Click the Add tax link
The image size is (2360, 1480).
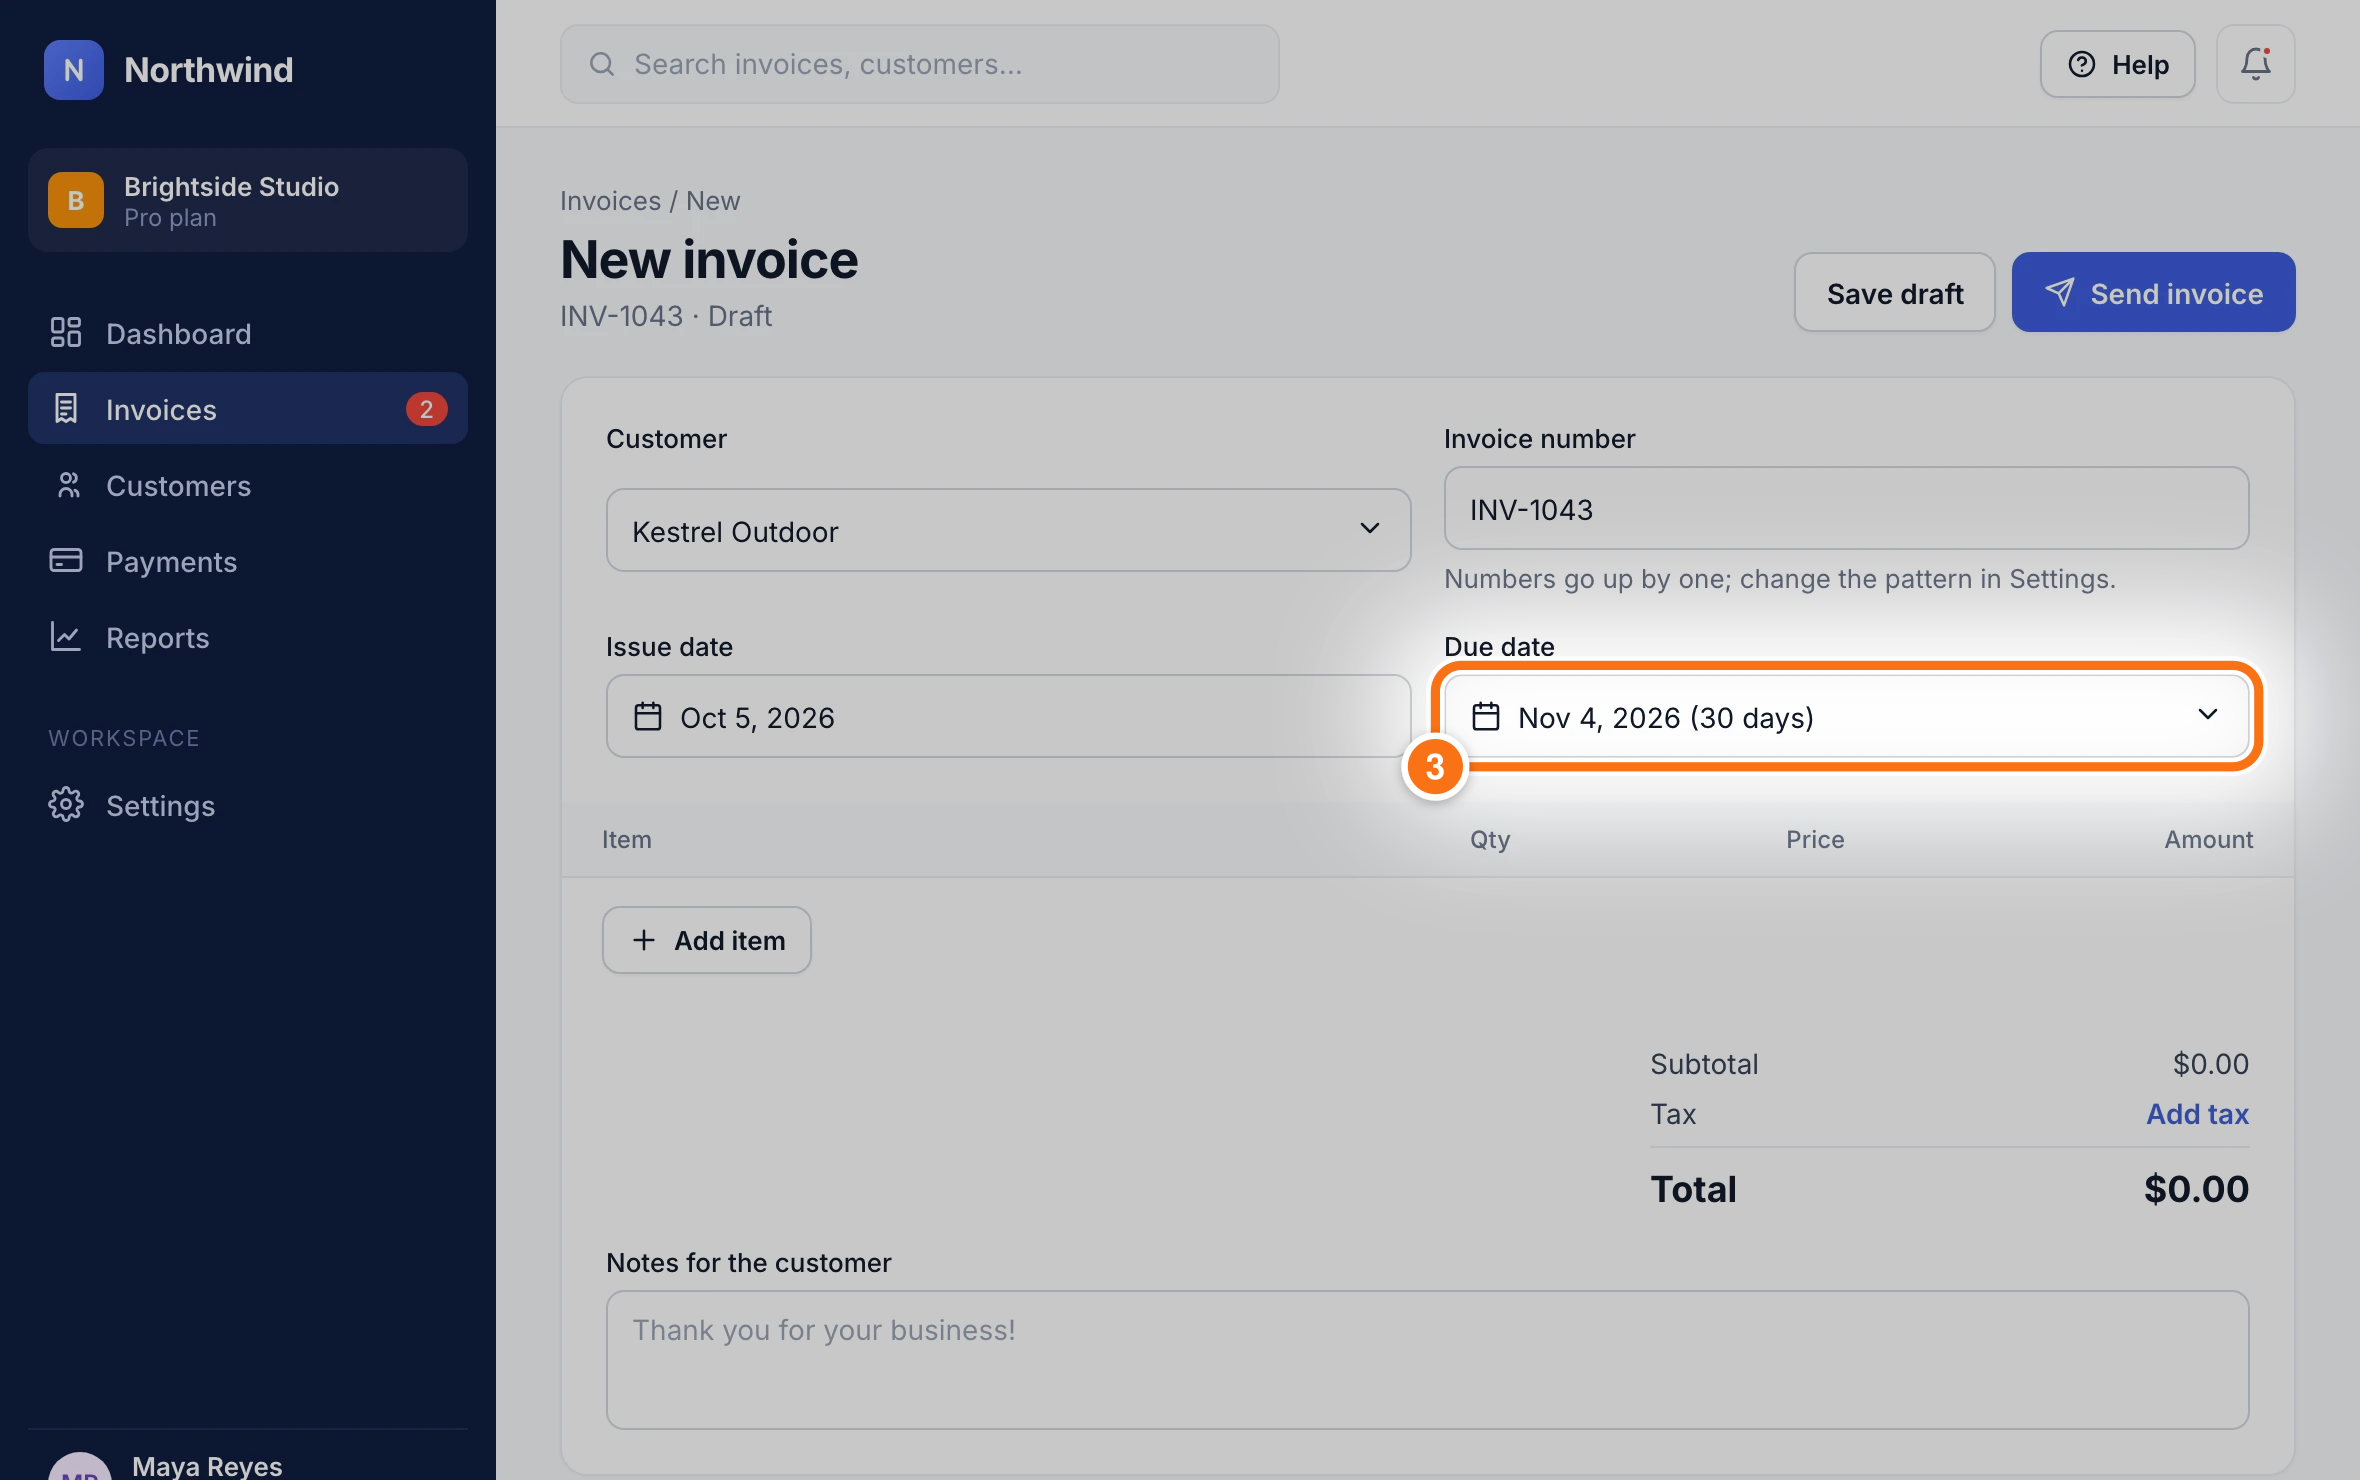(x=2198, y=1114)
